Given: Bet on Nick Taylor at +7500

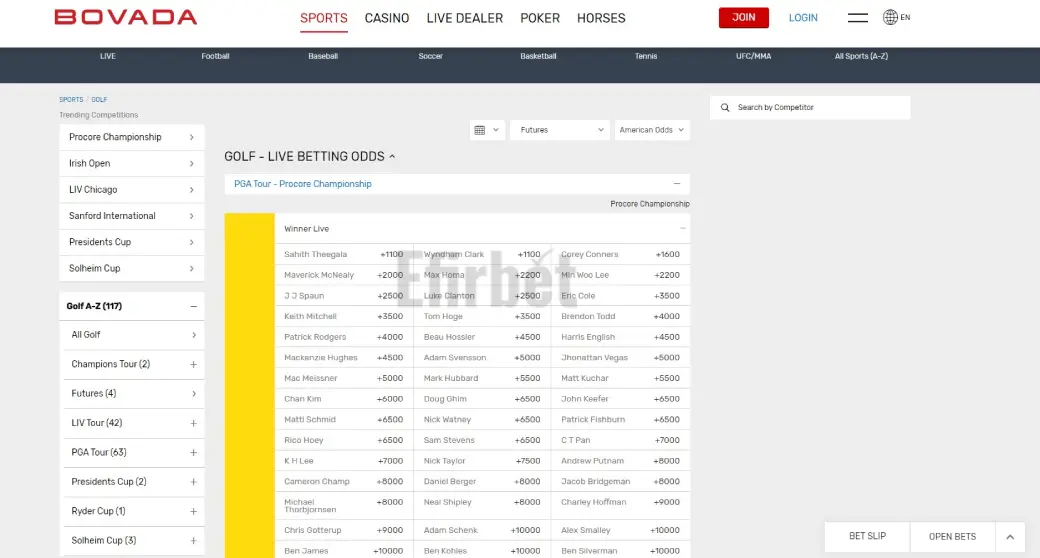Looking at the screenshot, I should [482, 461].
